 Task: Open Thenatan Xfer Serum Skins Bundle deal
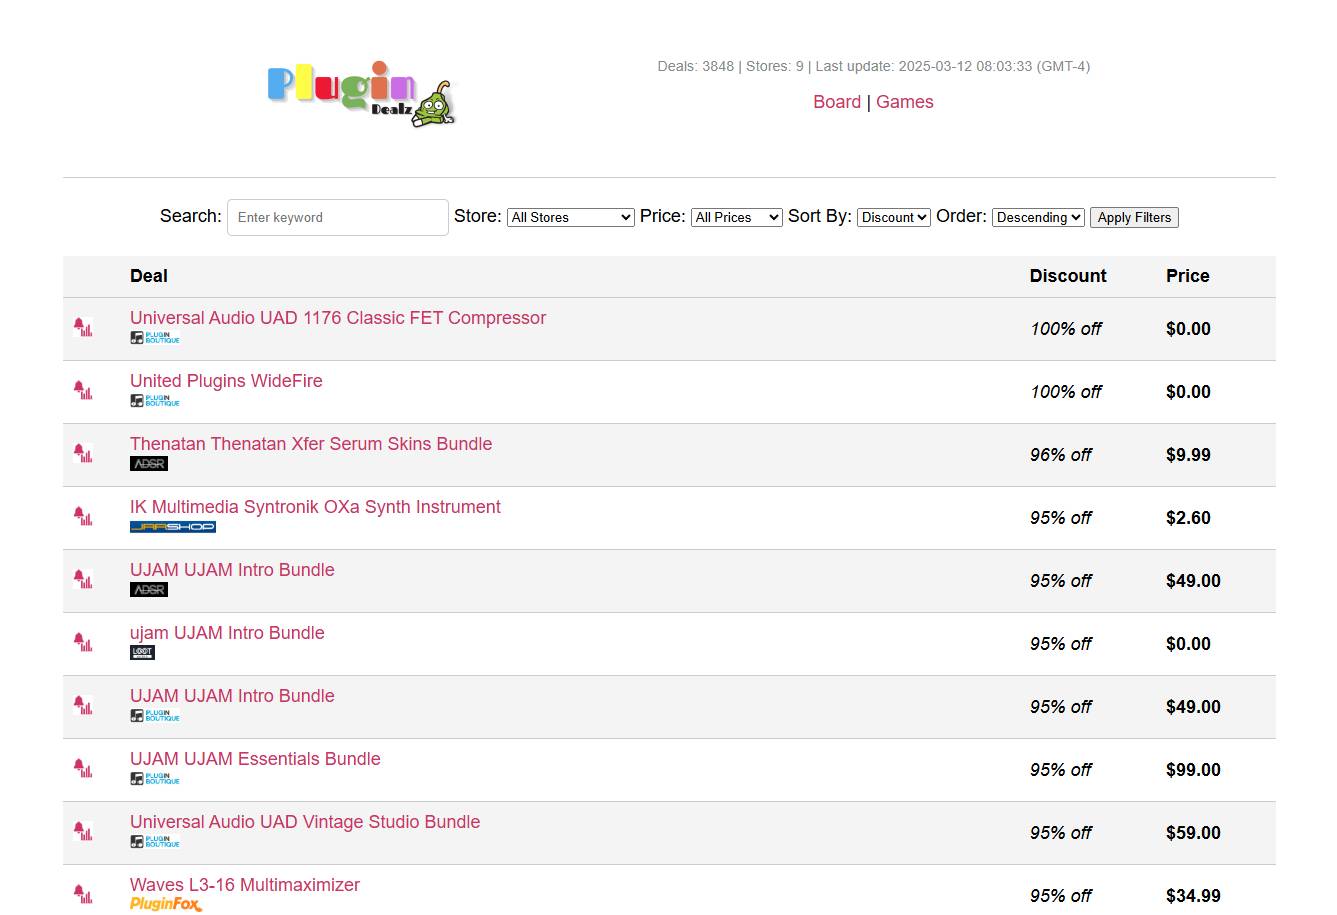coord(311,444)
